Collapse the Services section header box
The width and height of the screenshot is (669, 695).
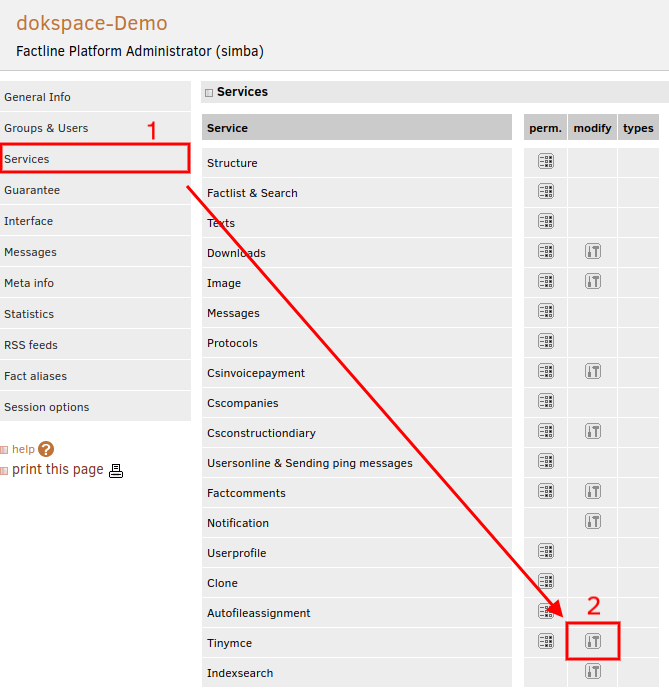coord(209,93)
